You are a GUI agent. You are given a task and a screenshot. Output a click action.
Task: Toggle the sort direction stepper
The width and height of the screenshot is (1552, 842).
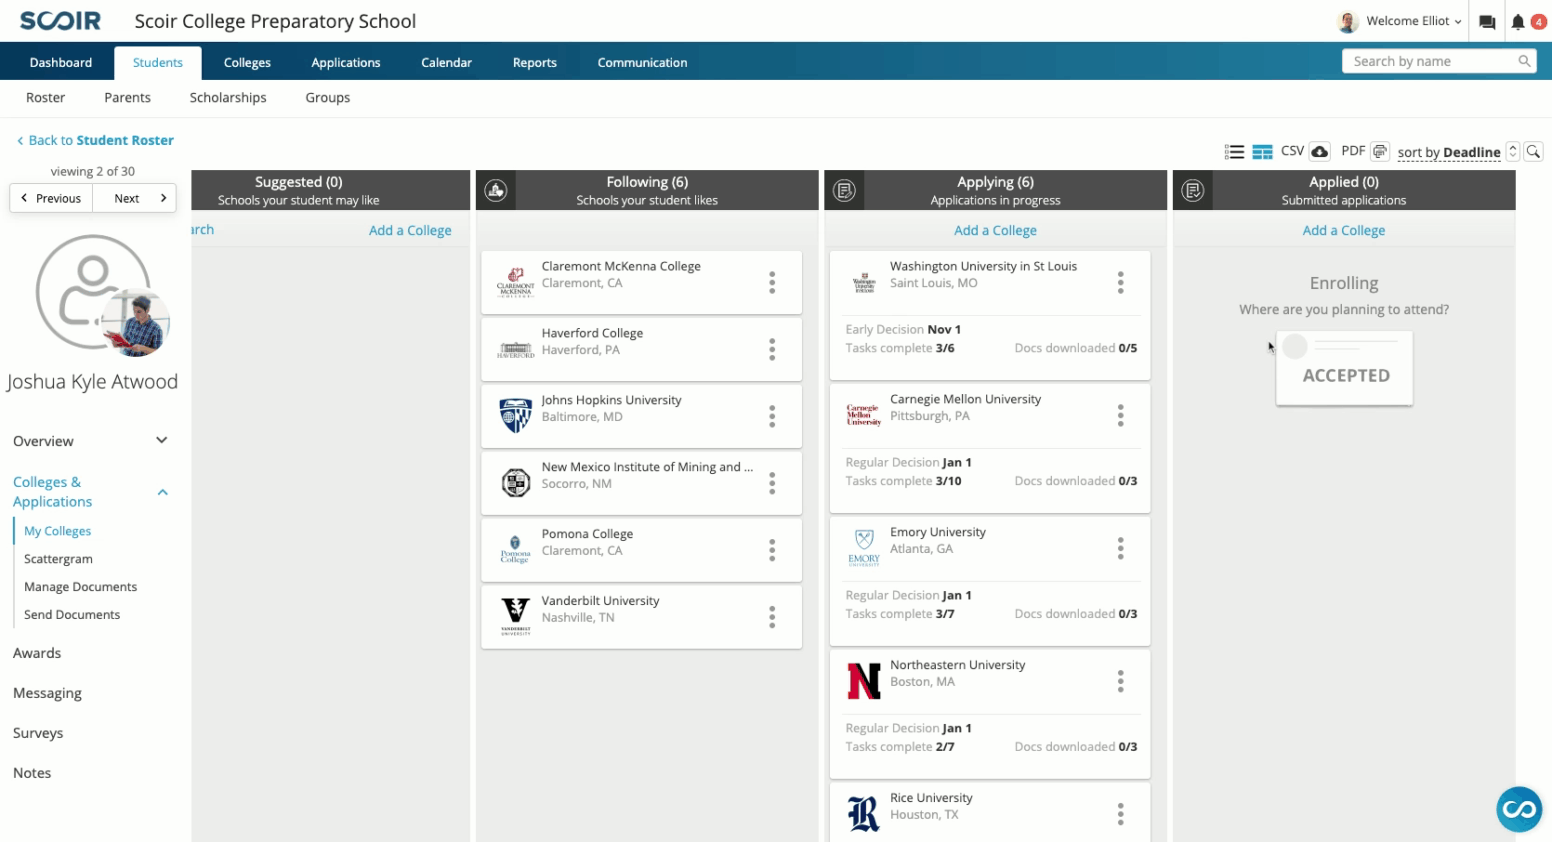(1513, 151)
